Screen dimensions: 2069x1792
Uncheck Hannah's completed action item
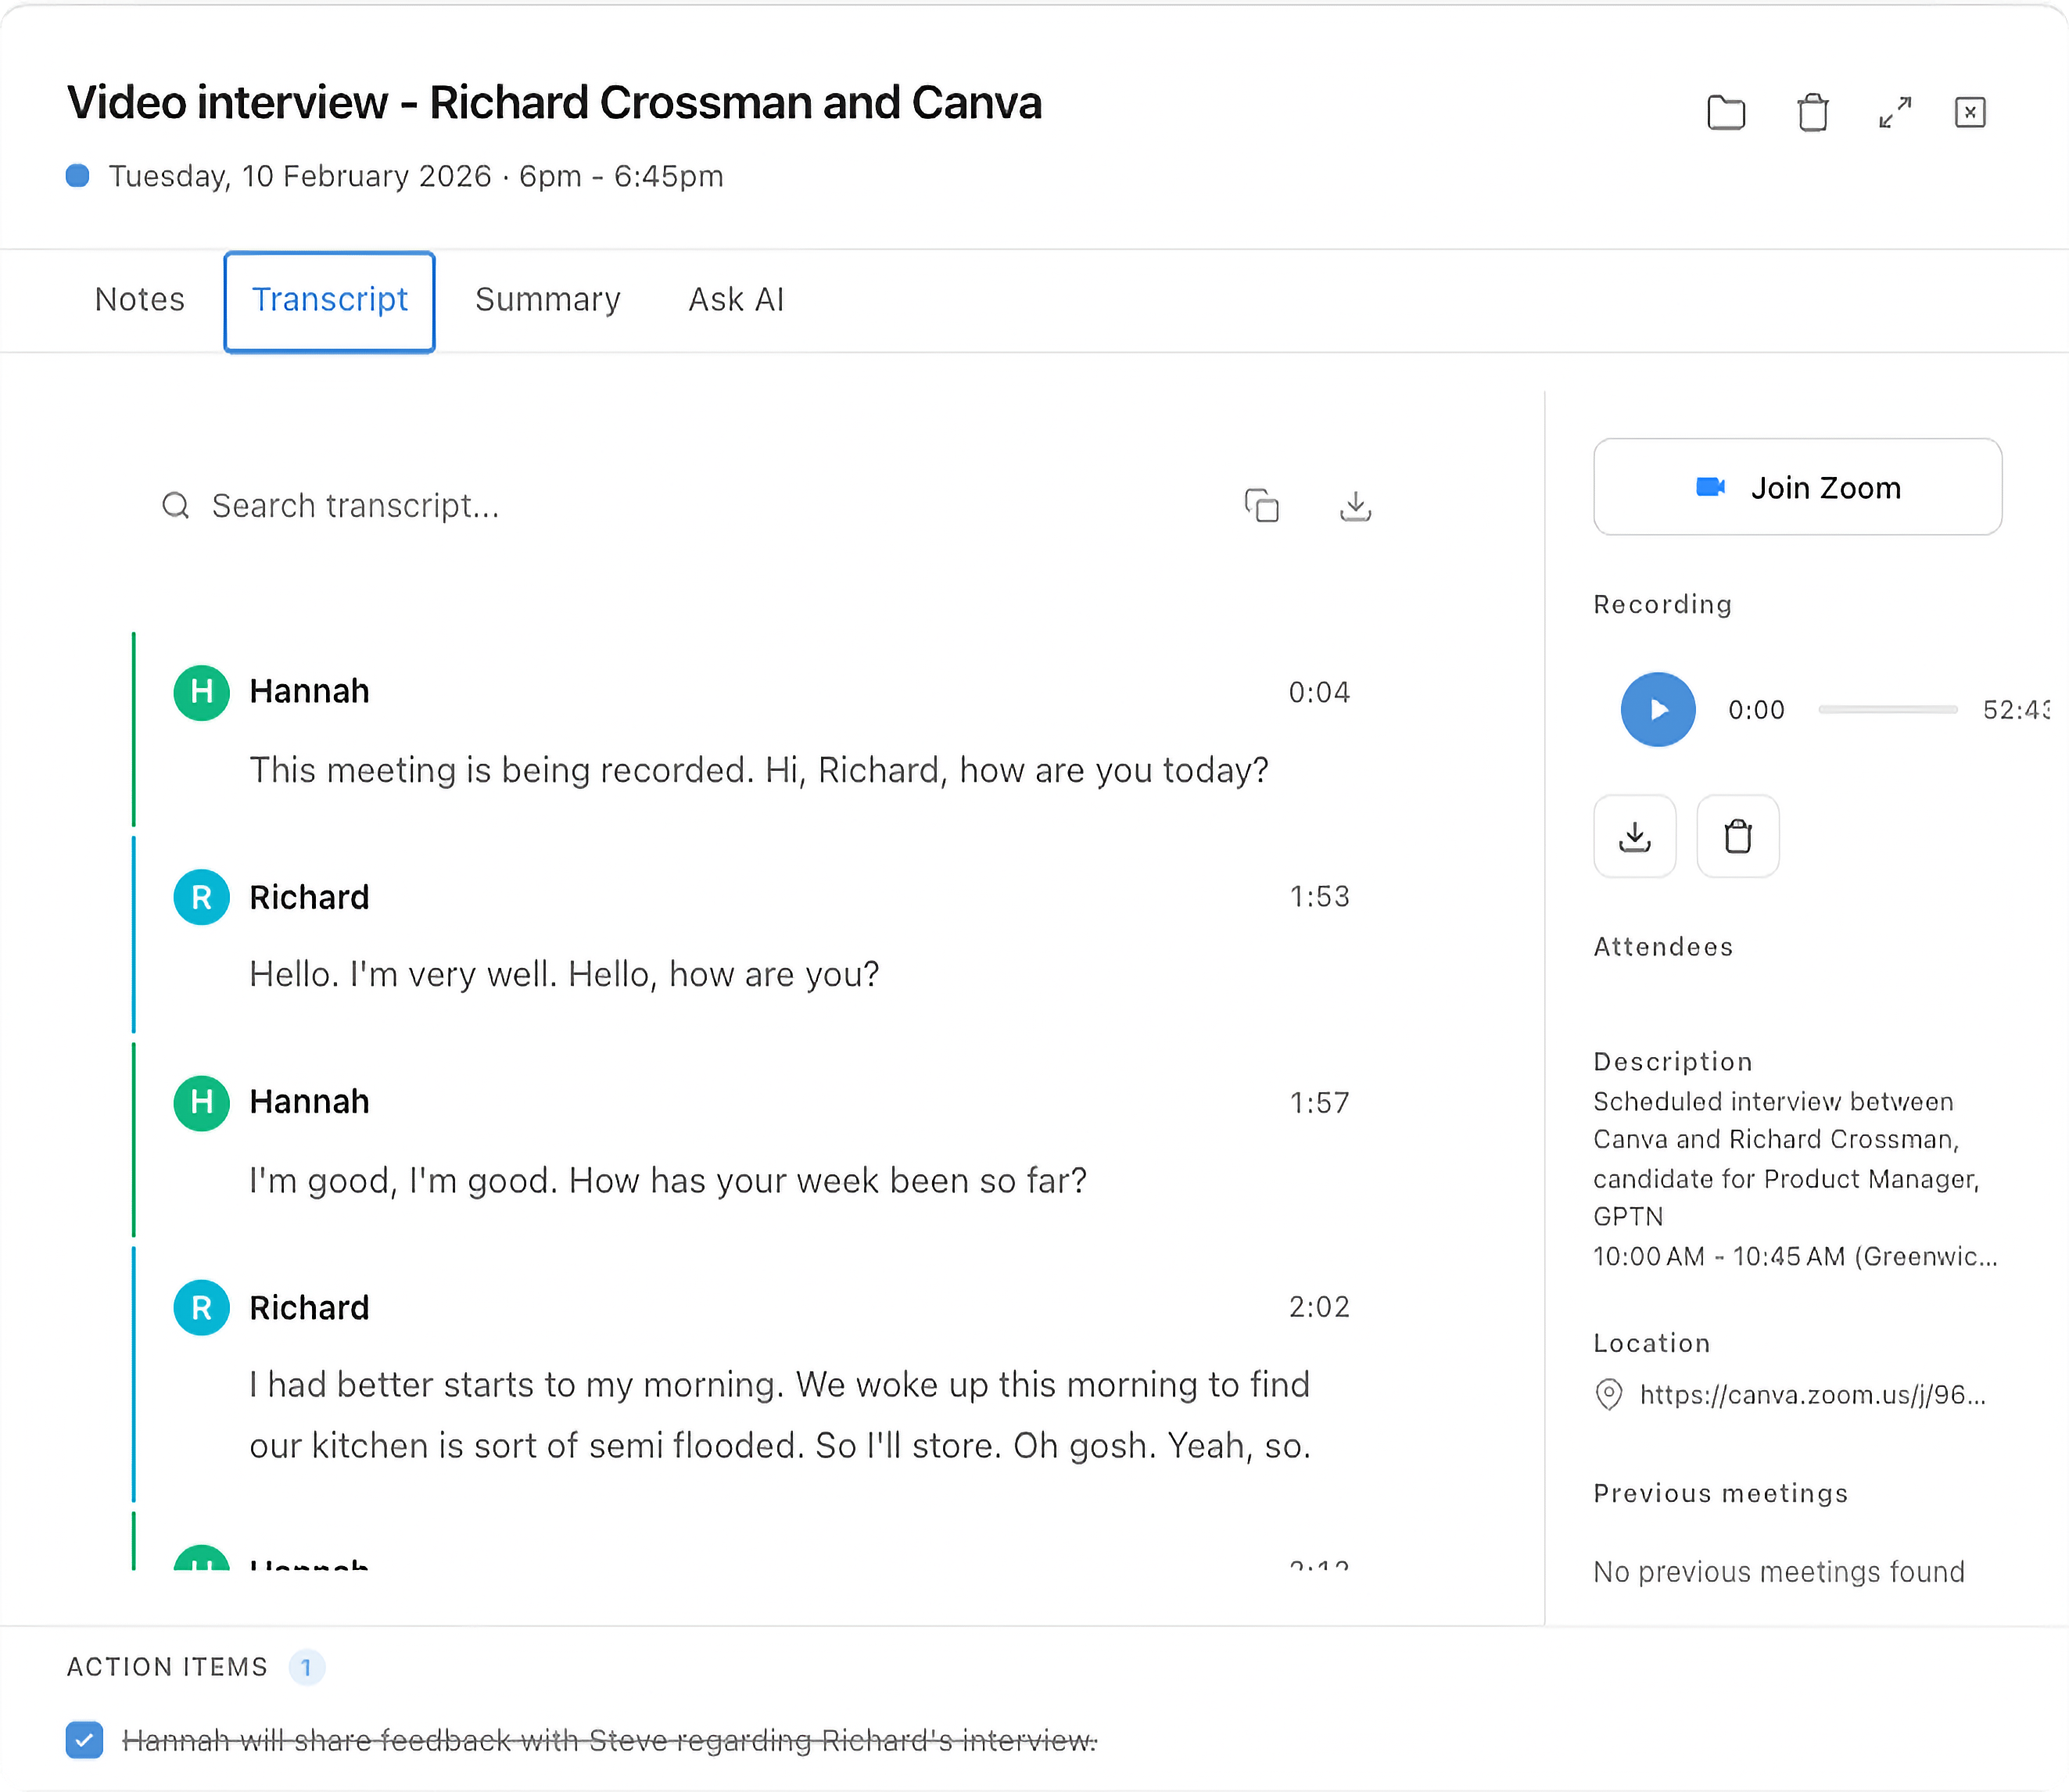[85, 1740]
